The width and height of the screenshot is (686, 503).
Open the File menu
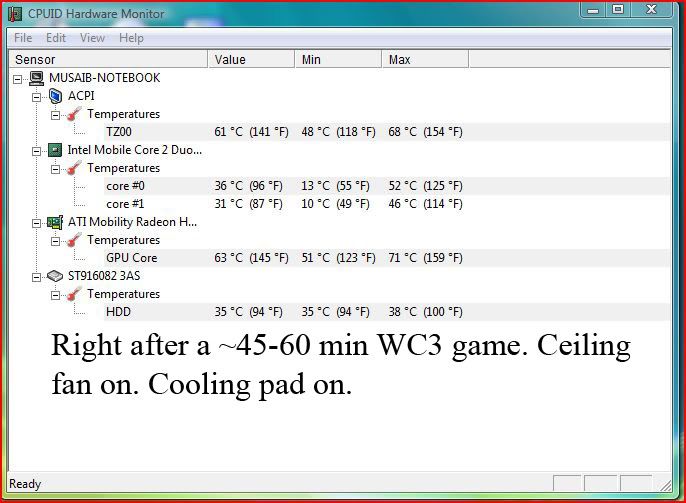(23, 38)
